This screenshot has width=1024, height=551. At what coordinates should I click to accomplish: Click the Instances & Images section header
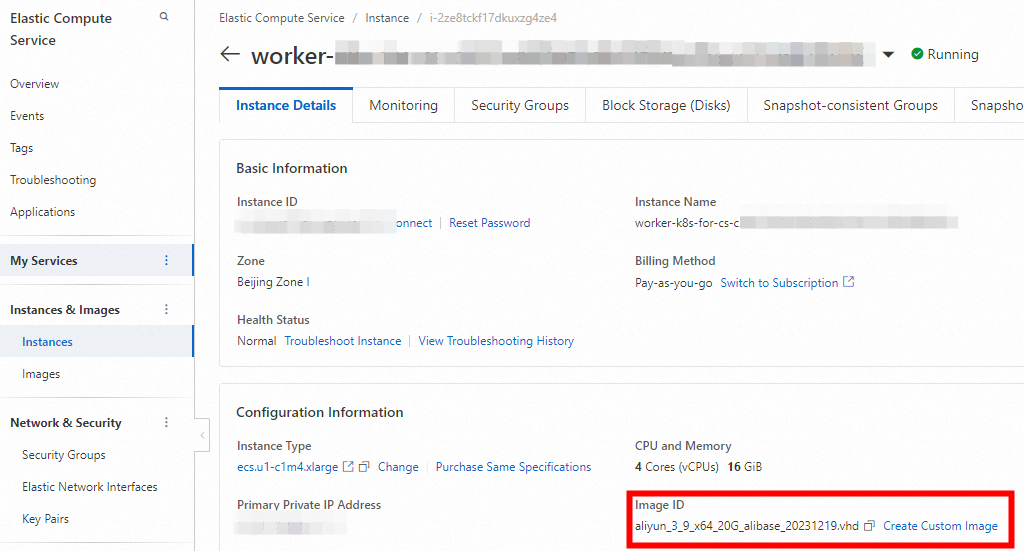point(65,309)
